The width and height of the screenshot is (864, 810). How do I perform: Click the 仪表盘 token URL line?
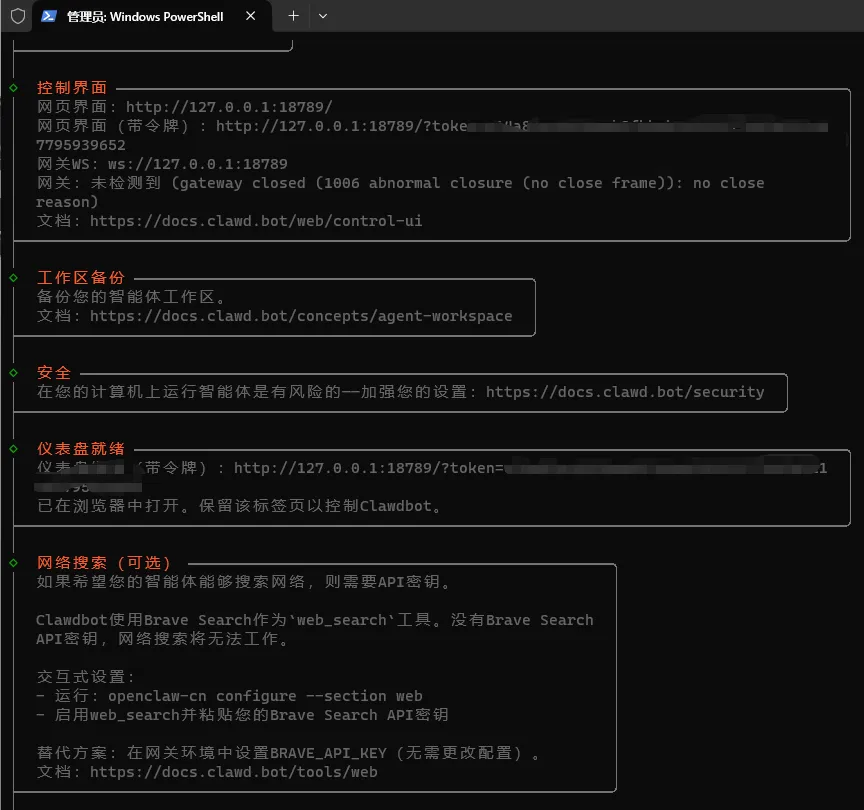click(432, 468)
